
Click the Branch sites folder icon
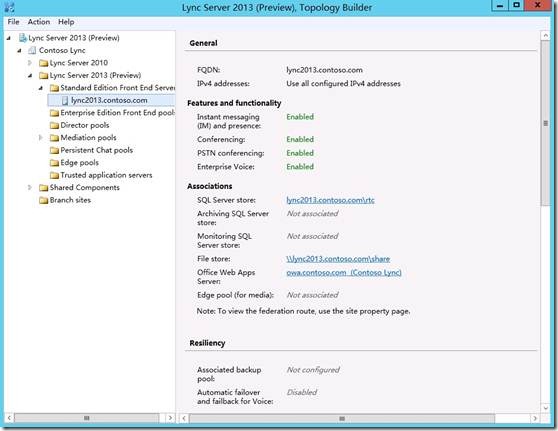point(43,200)
